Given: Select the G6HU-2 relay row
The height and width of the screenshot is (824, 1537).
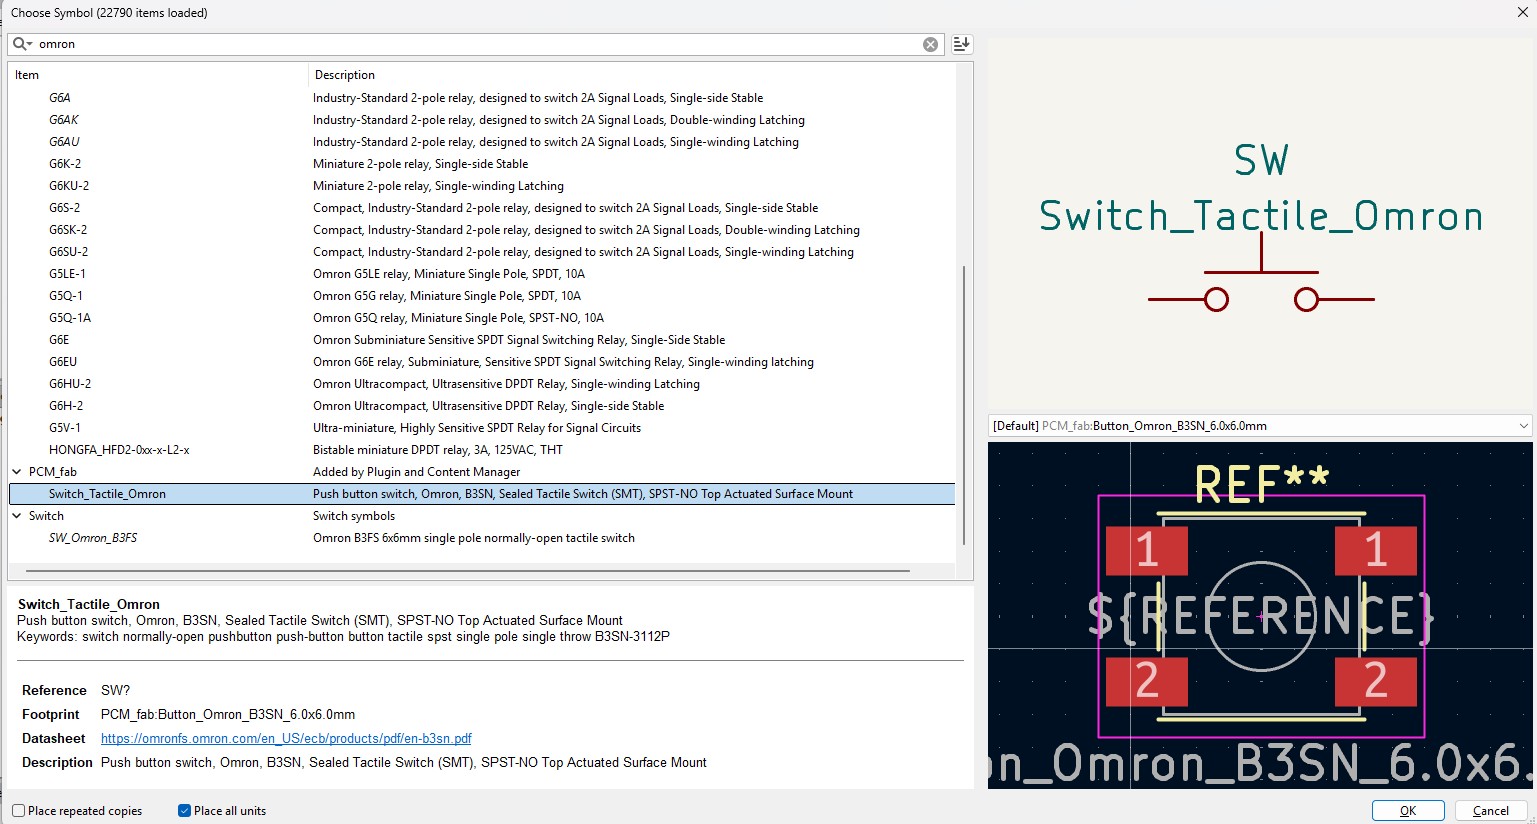Looking at the screenshot, I should click(482, 384).
